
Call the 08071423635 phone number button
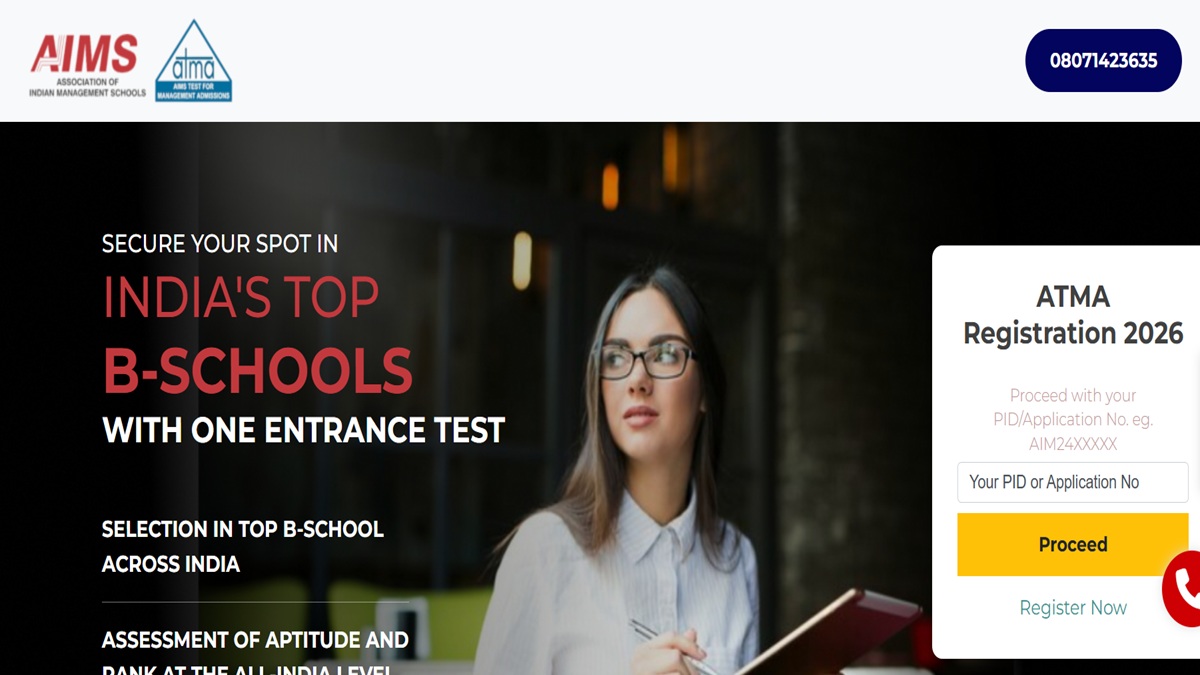coord(1103,60)
